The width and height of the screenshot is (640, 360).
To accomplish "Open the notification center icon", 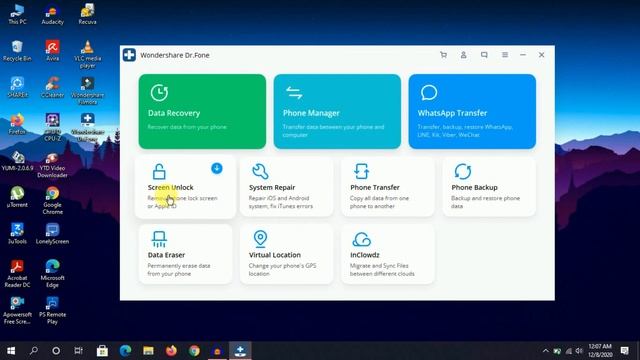I will (x=624, y=350).
